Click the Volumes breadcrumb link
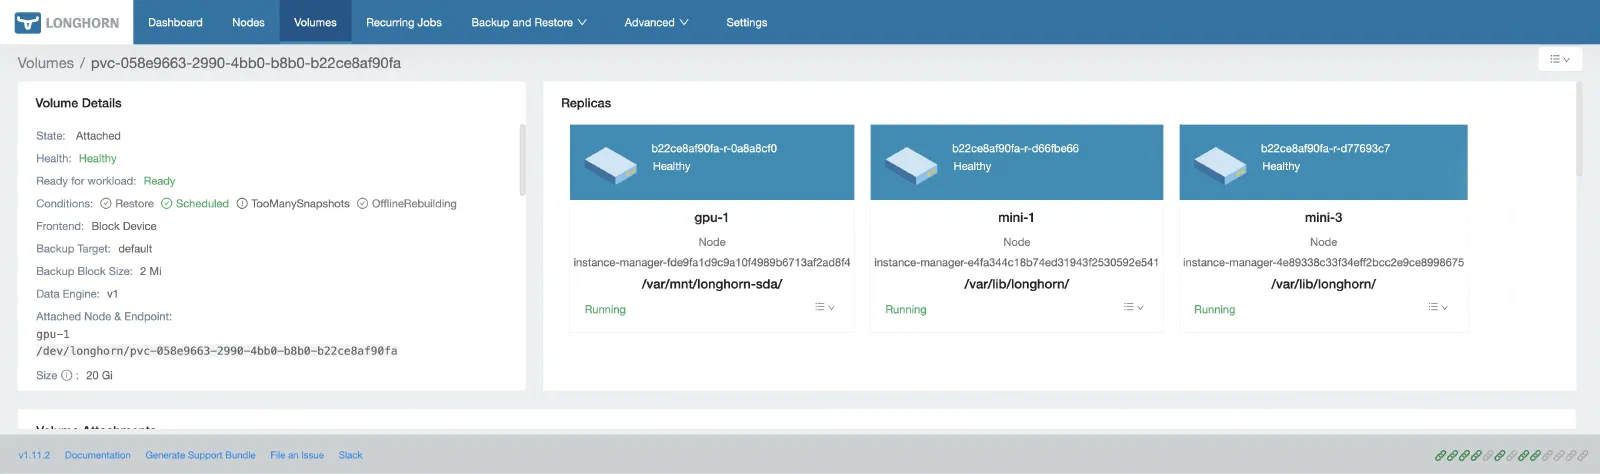Viewport: 1600px width, 474px height. click(x=46, y=63)
